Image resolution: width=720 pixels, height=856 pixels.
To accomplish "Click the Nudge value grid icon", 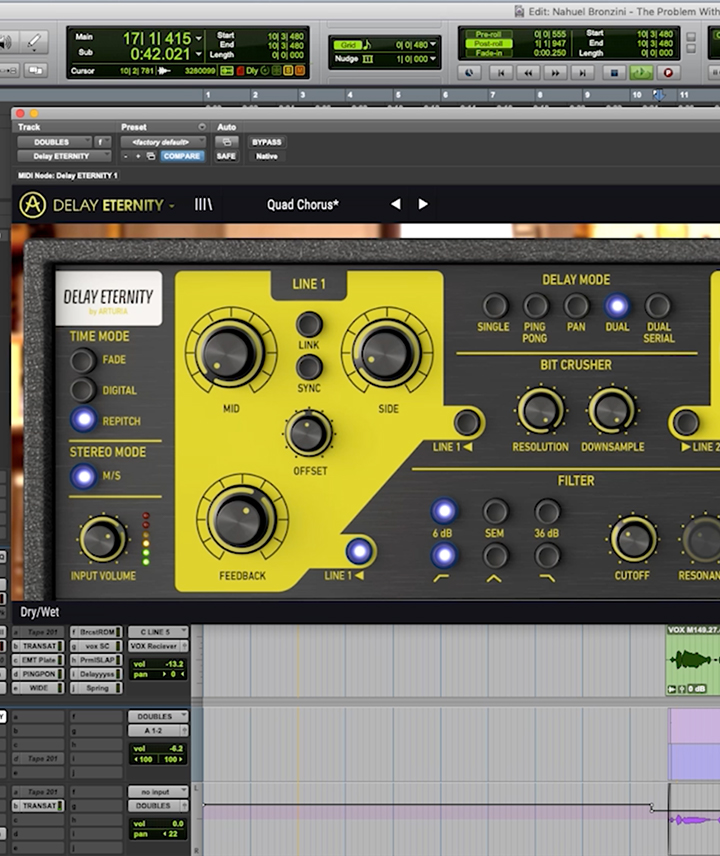I will (368, 59).
